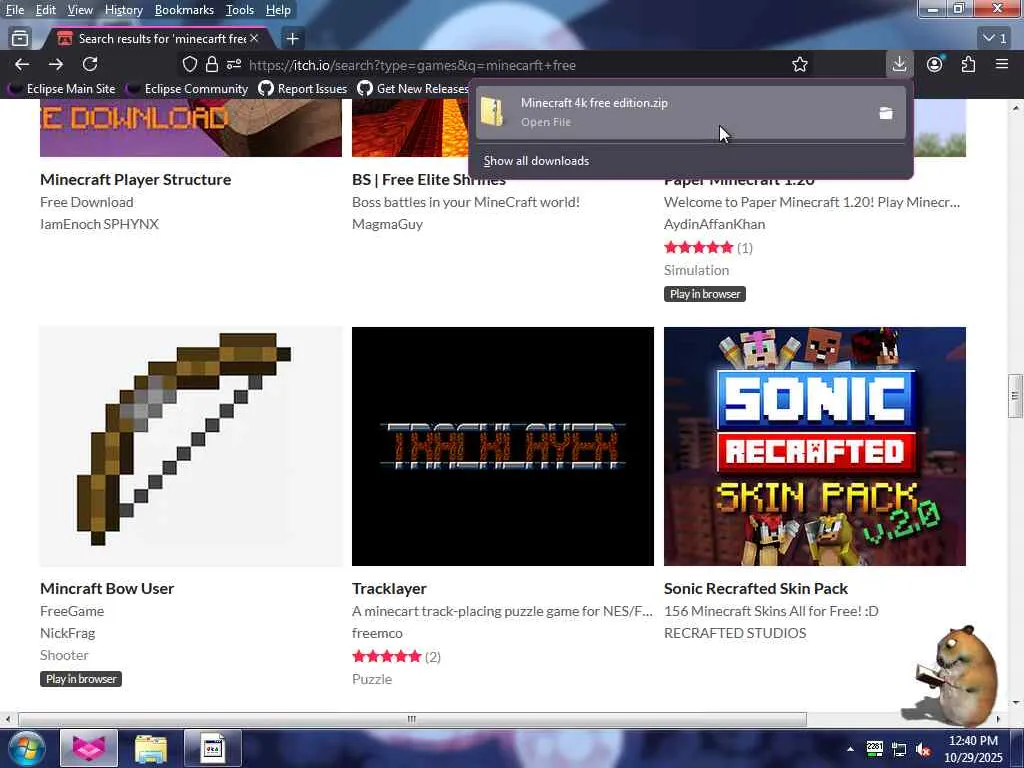Open site permissions icon in address bar

click(x=234, y=64)
